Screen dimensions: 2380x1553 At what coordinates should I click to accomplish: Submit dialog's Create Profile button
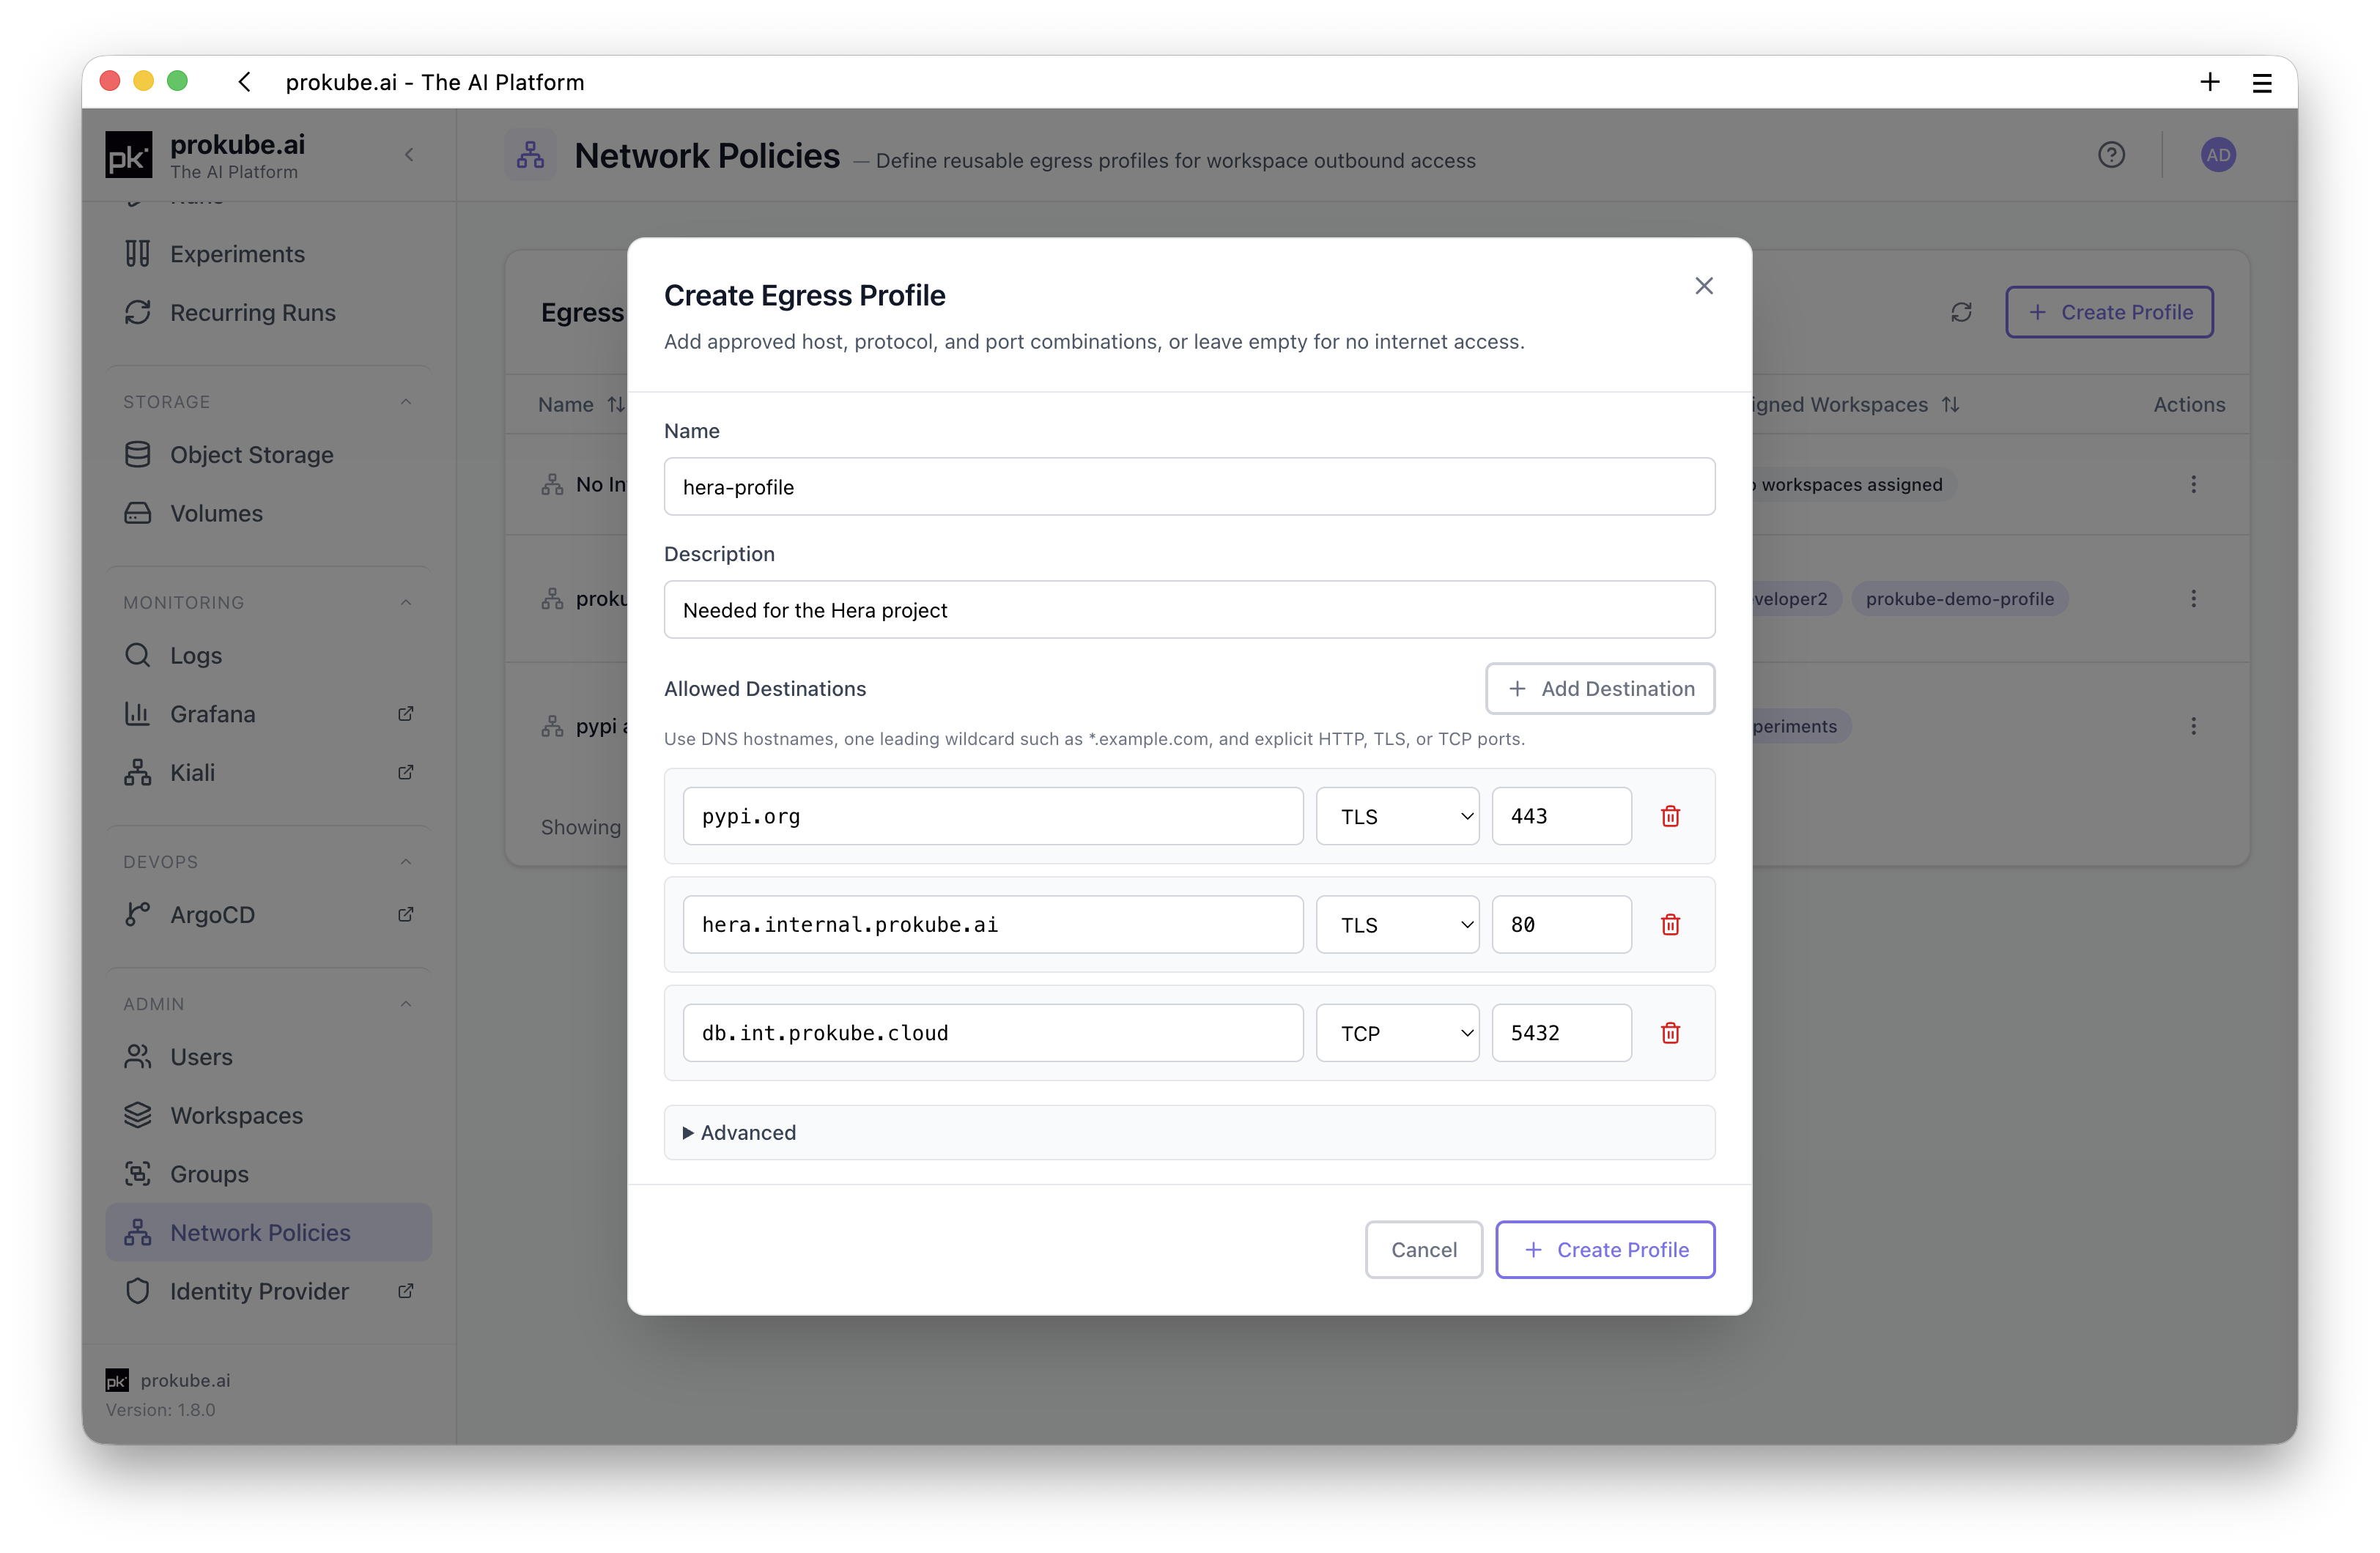tap(1605, 1249)
